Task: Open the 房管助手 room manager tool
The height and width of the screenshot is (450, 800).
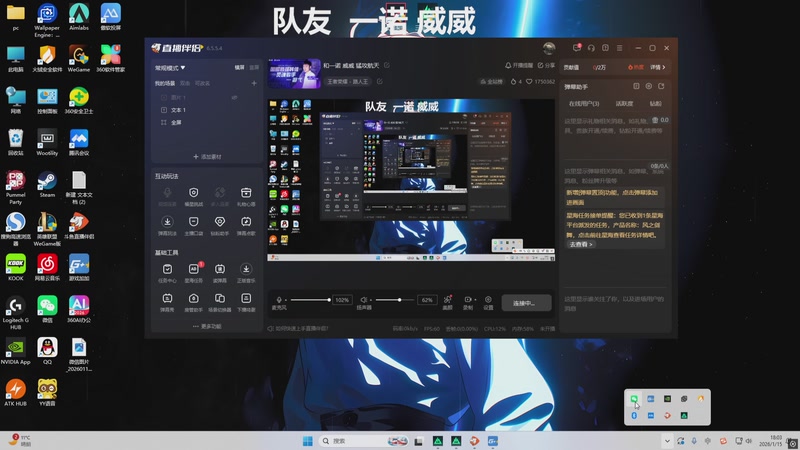Action: 193,302
